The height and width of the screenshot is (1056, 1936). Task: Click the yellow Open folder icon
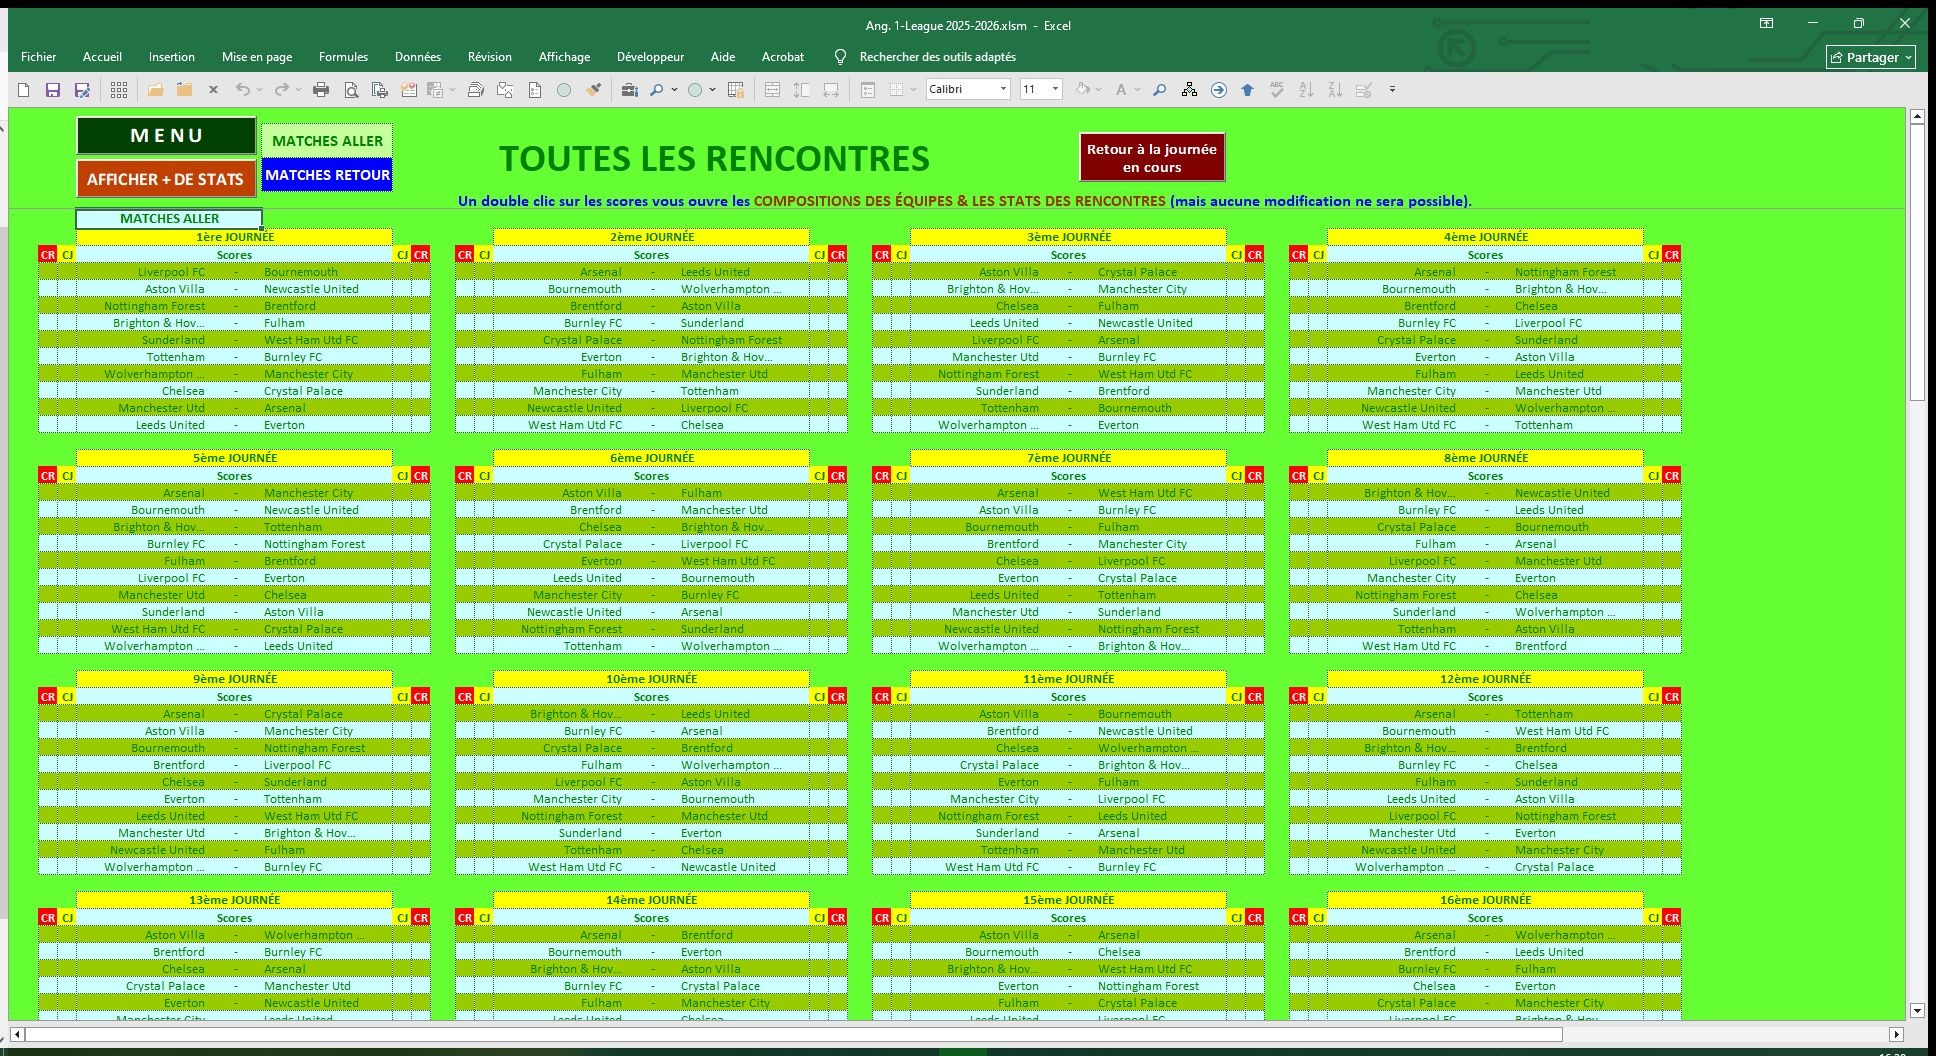[155, 90]
